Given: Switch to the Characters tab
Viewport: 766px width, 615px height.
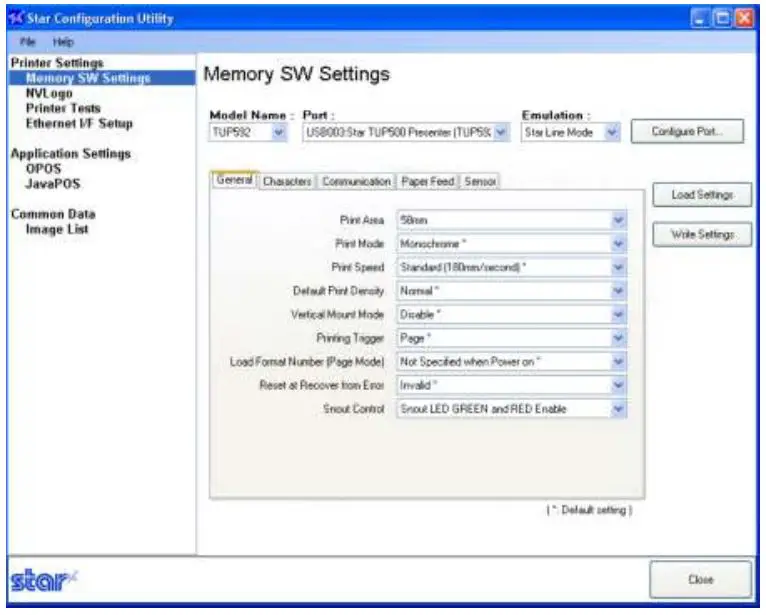Looking at the screenshot, I should coord(287,181).
